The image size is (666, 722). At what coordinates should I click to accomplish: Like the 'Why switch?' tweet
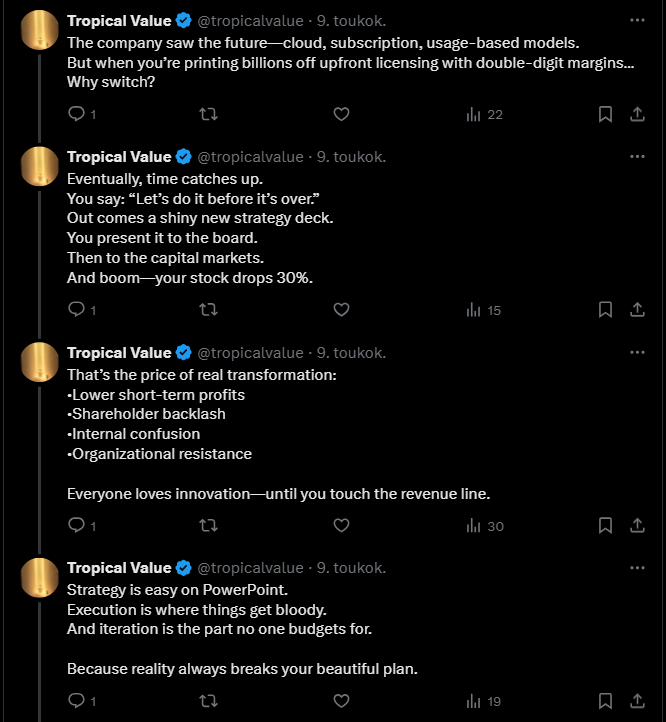pyautogui.click(x=341, y=114)
